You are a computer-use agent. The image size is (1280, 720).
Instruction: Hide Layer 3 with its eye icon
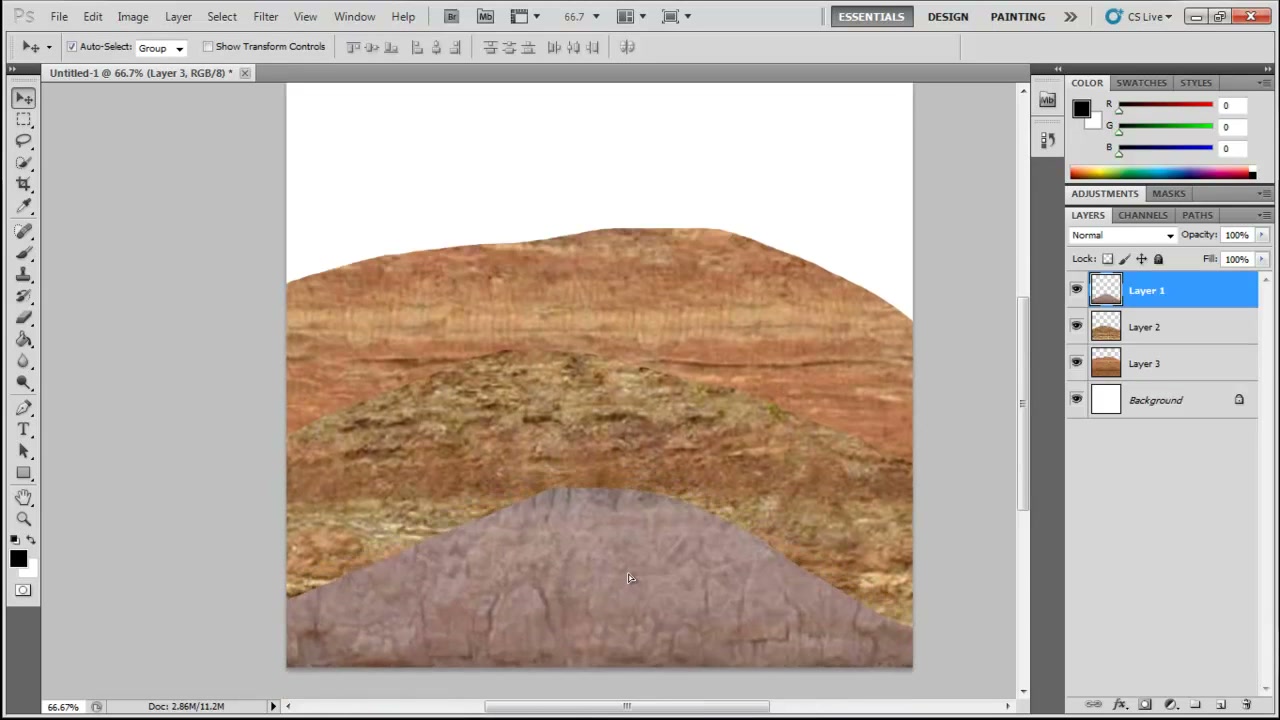1076,363
